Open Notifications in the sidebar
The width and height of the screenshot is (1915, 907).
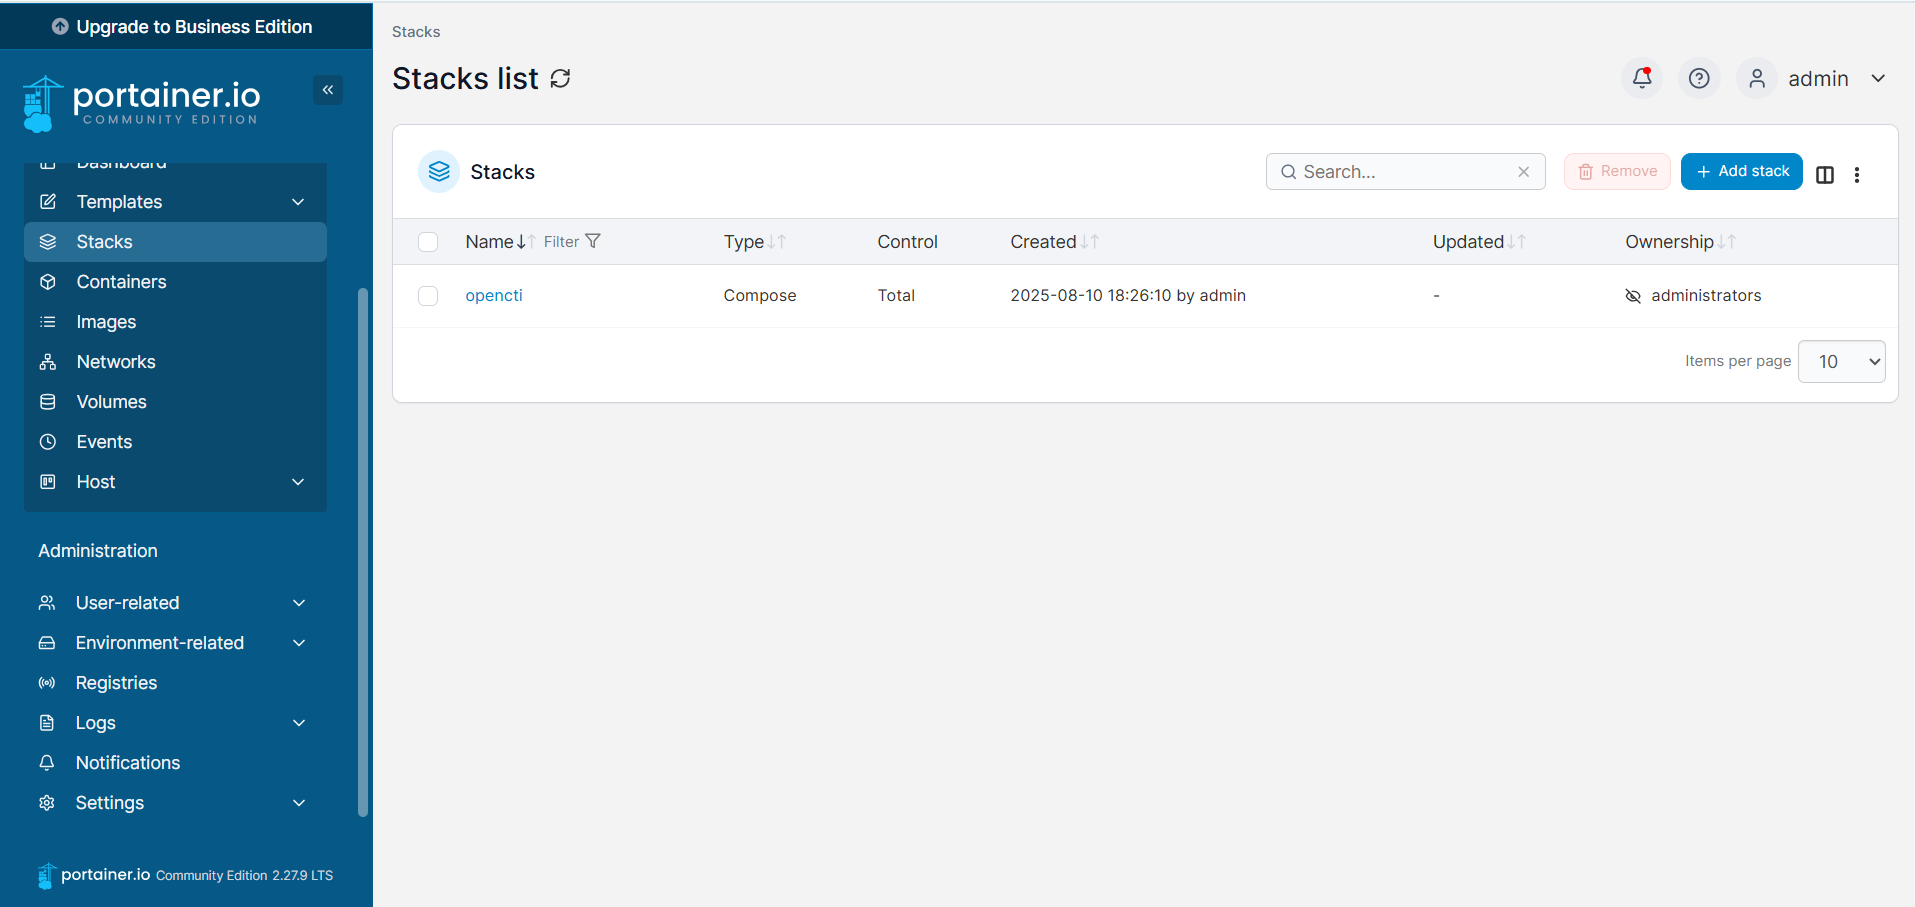(x=175, y=763)
